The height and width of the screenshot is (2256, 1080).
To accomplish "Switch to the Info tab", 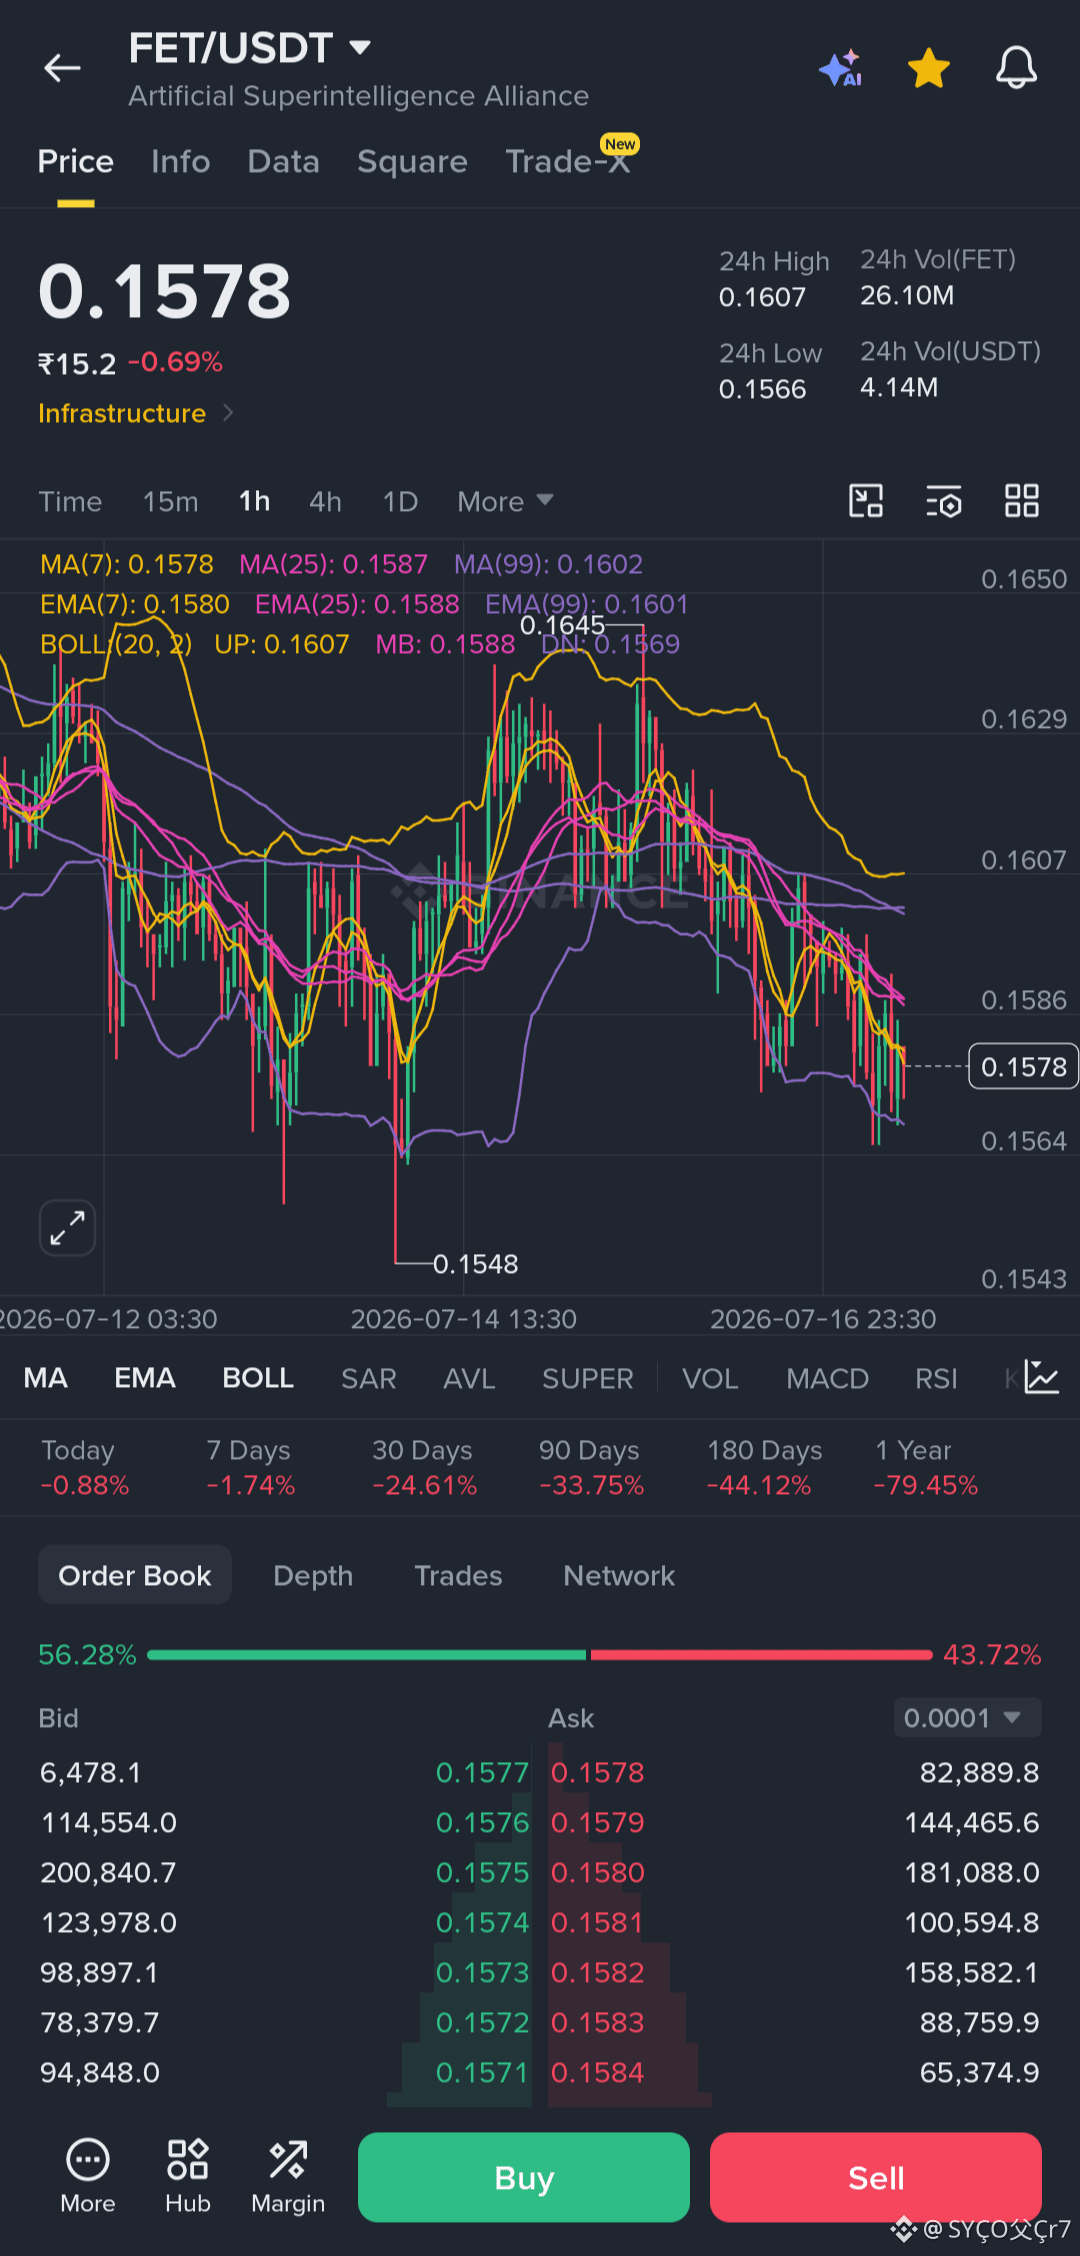I will [x=181, y=161].
